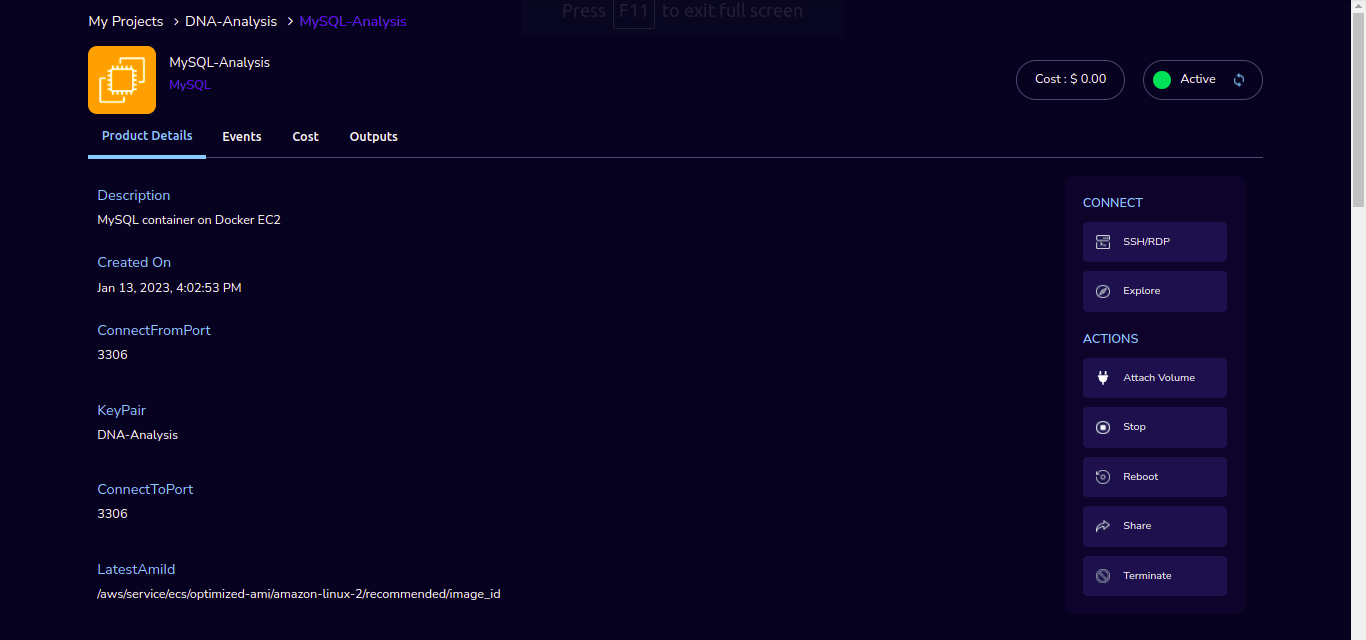Click the SSH/RDP terminal icon
Image resolution: width=1366 pixels, height=640 pixels.
1103,242
